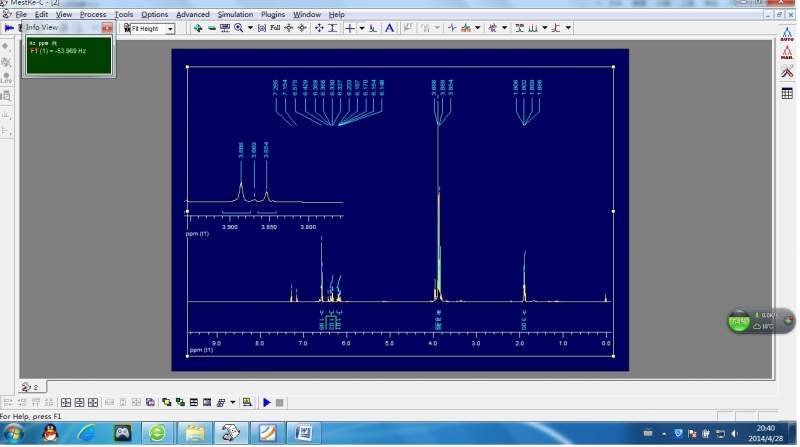Click the red-green peaks icon
Viewport: 800px width, 447px height.
point(466,28)
